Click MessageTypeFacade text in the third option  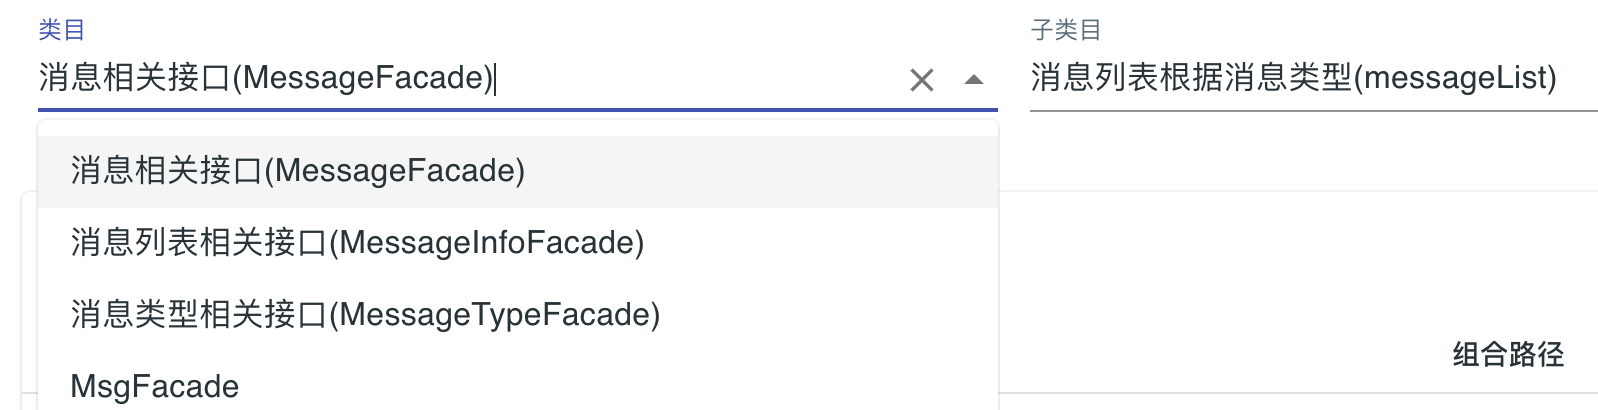[495, 315]
